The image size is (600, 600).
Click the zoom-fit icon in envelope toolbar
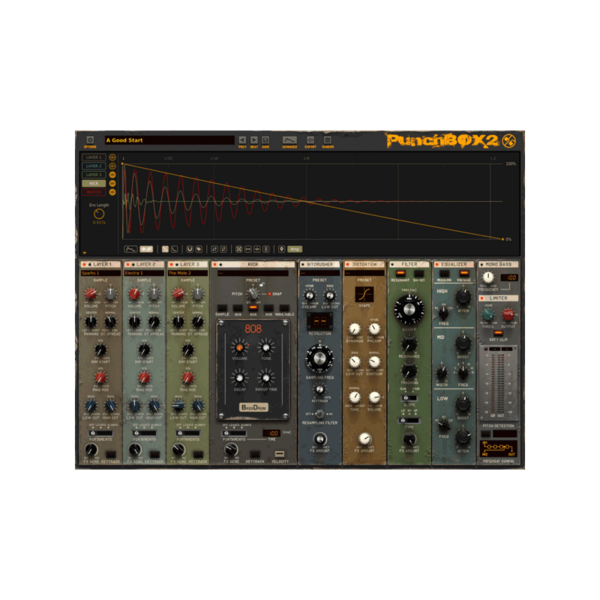239,249
